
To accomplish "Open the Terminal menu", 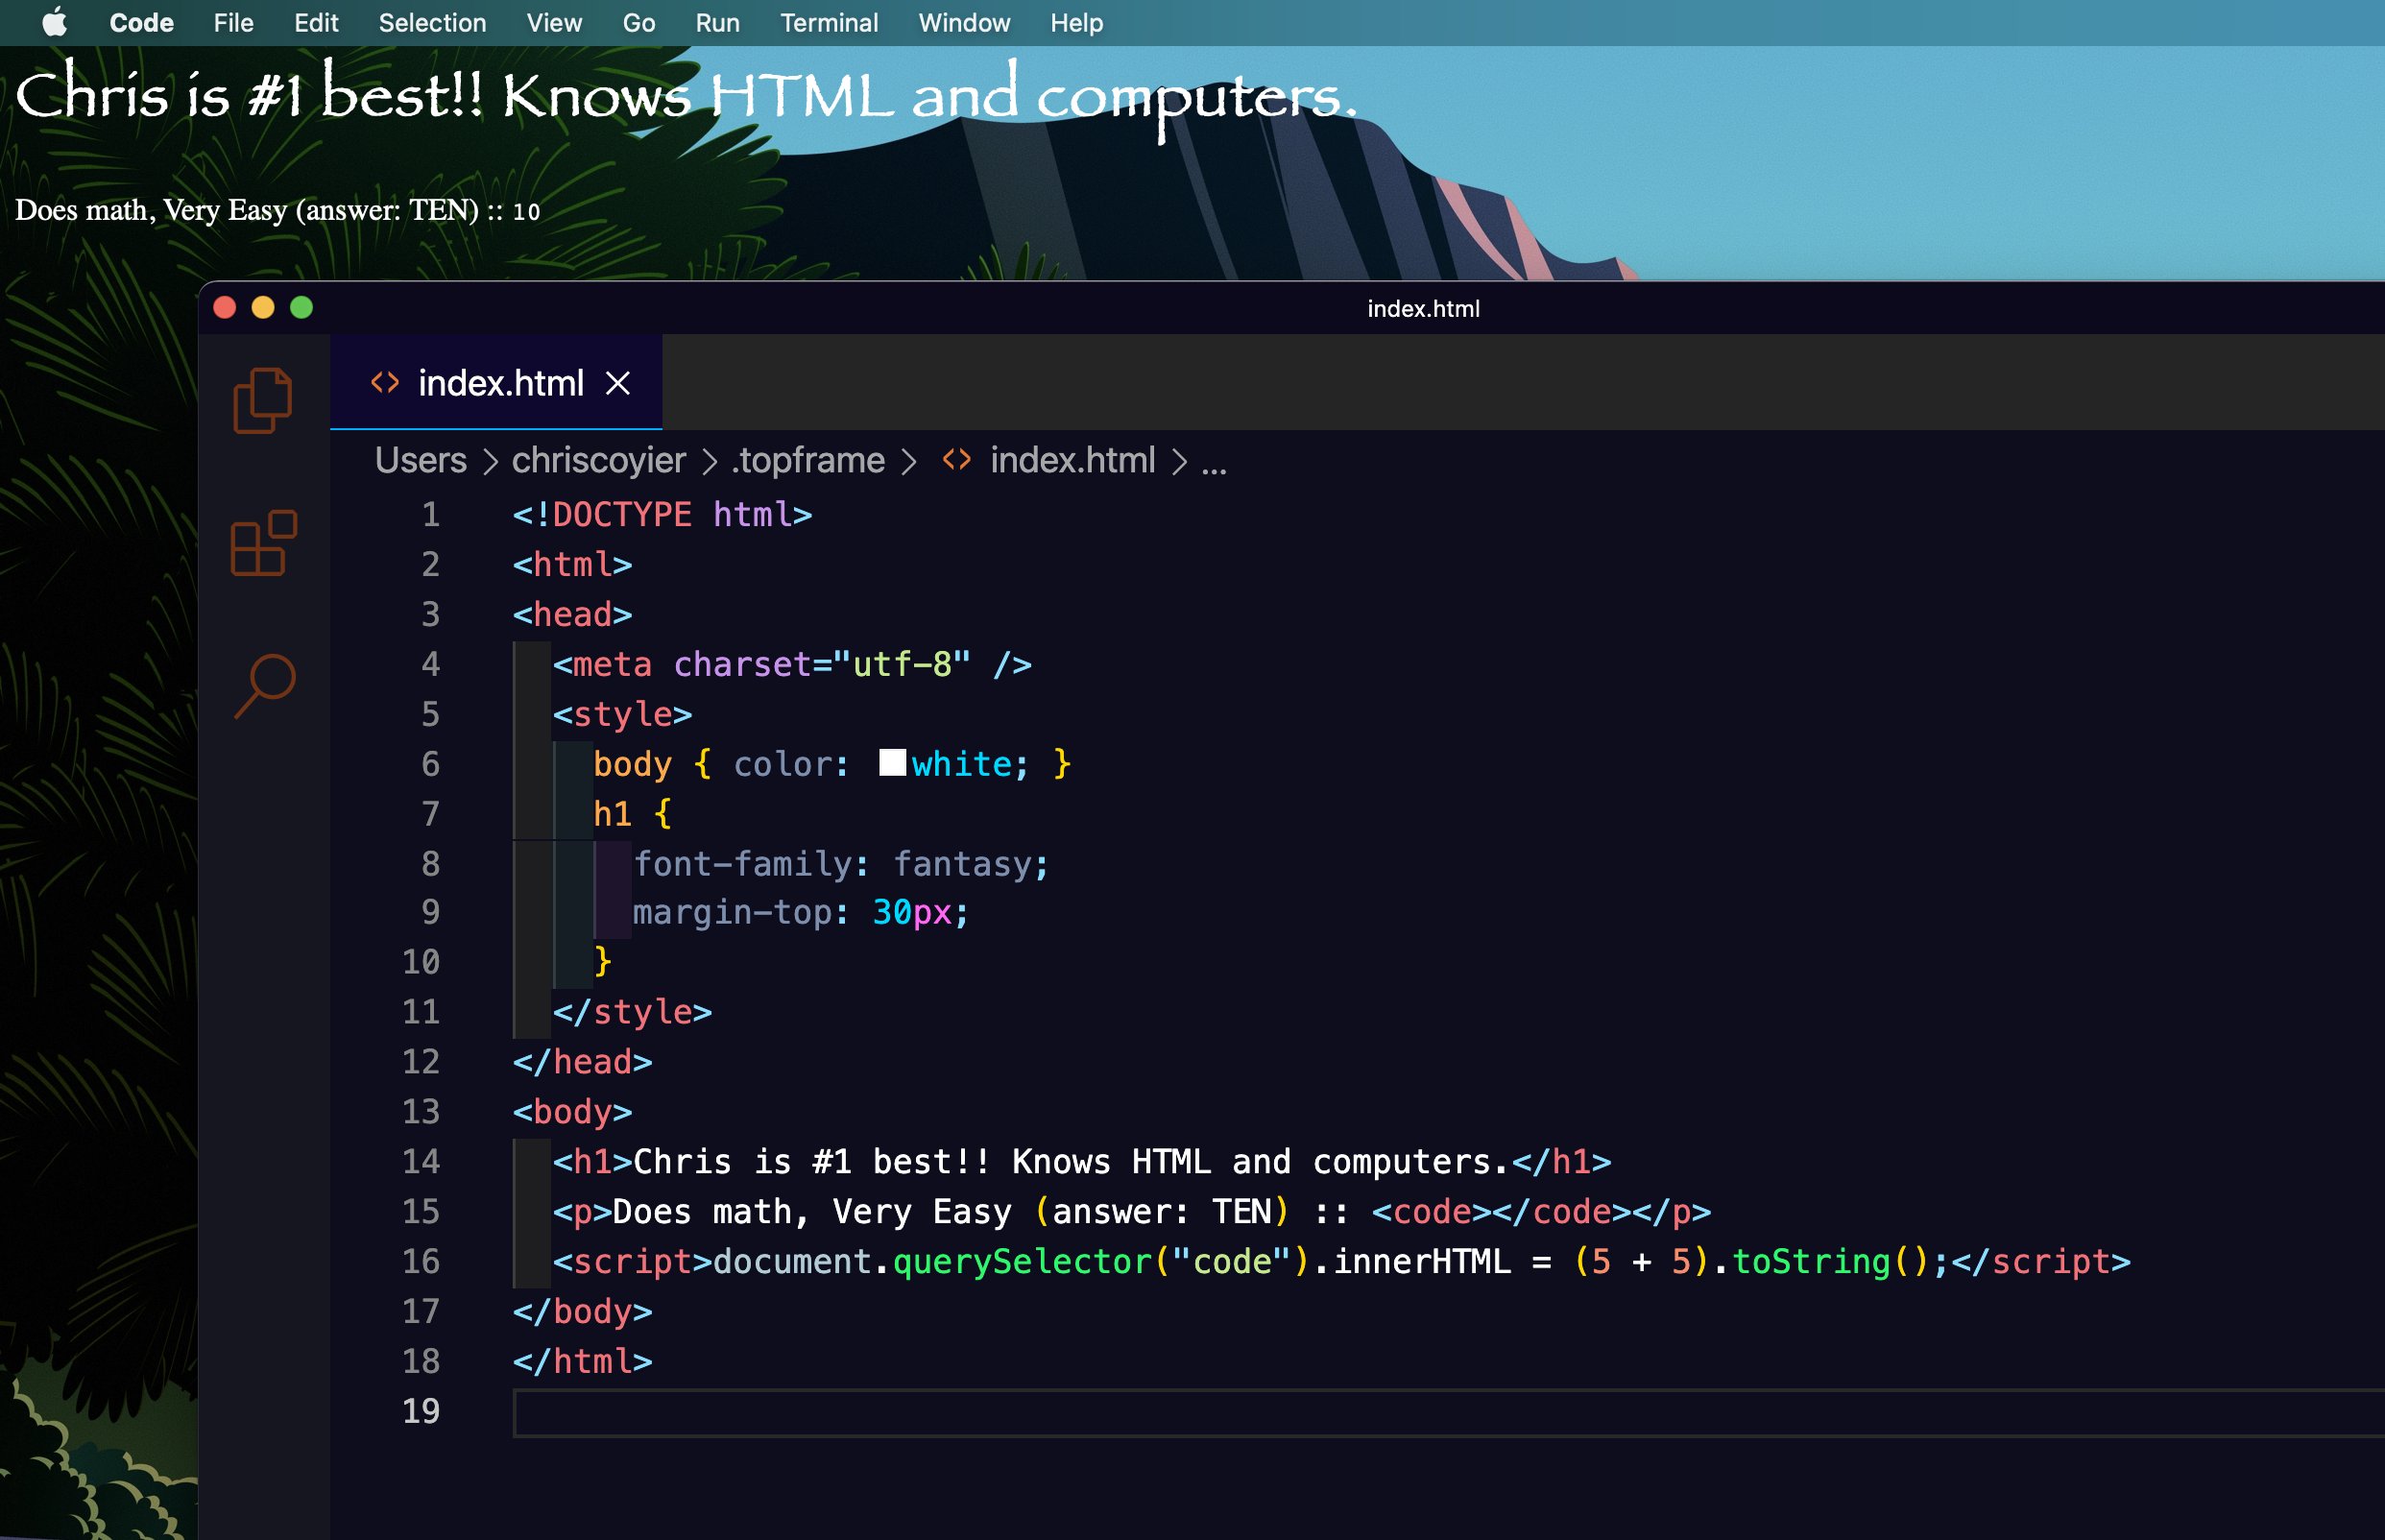I will [829, 22].
